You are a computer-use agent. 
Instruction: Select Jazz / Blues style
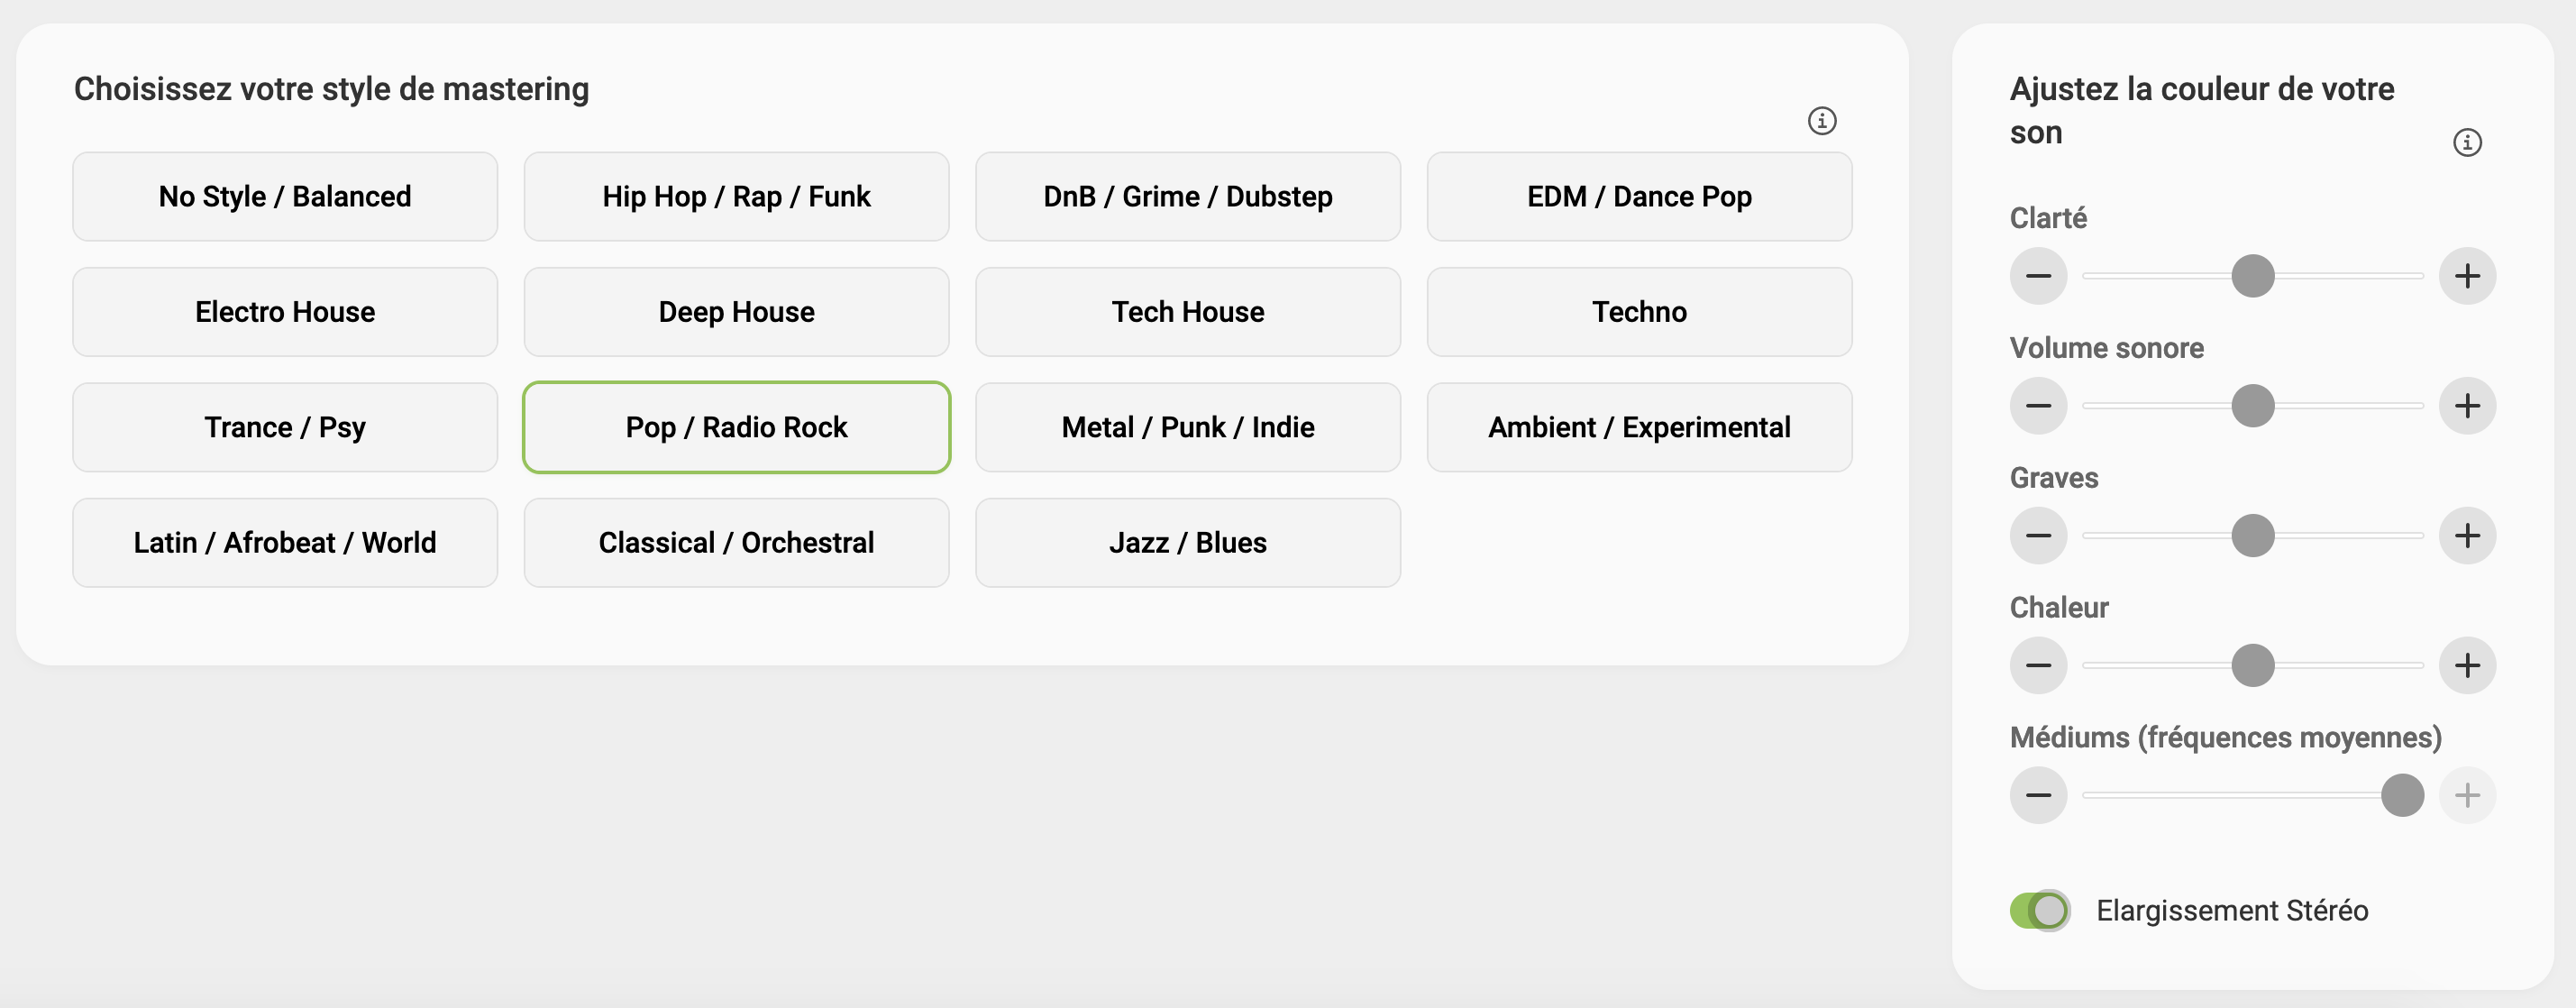tap(1187, 543)
